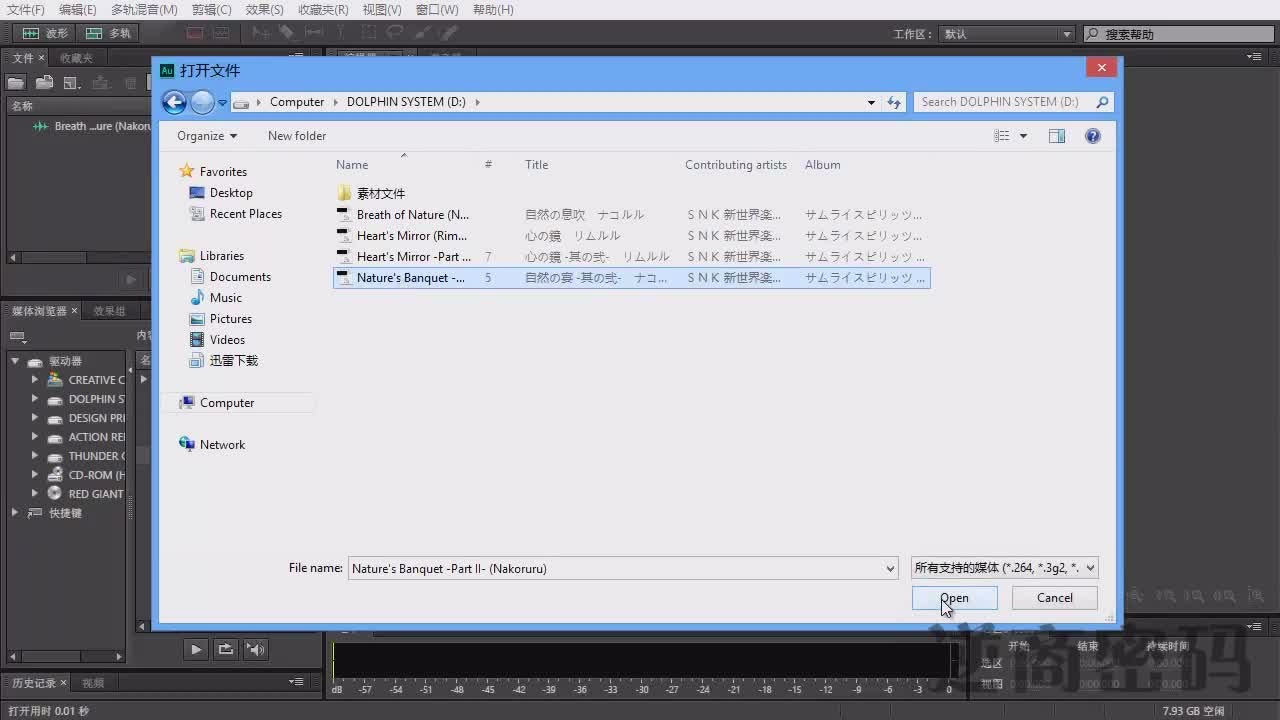The height and width of the screenshot is (720, 1280).
Task: Click the open file icon in Files panel
Action: [x=16, y=83]
